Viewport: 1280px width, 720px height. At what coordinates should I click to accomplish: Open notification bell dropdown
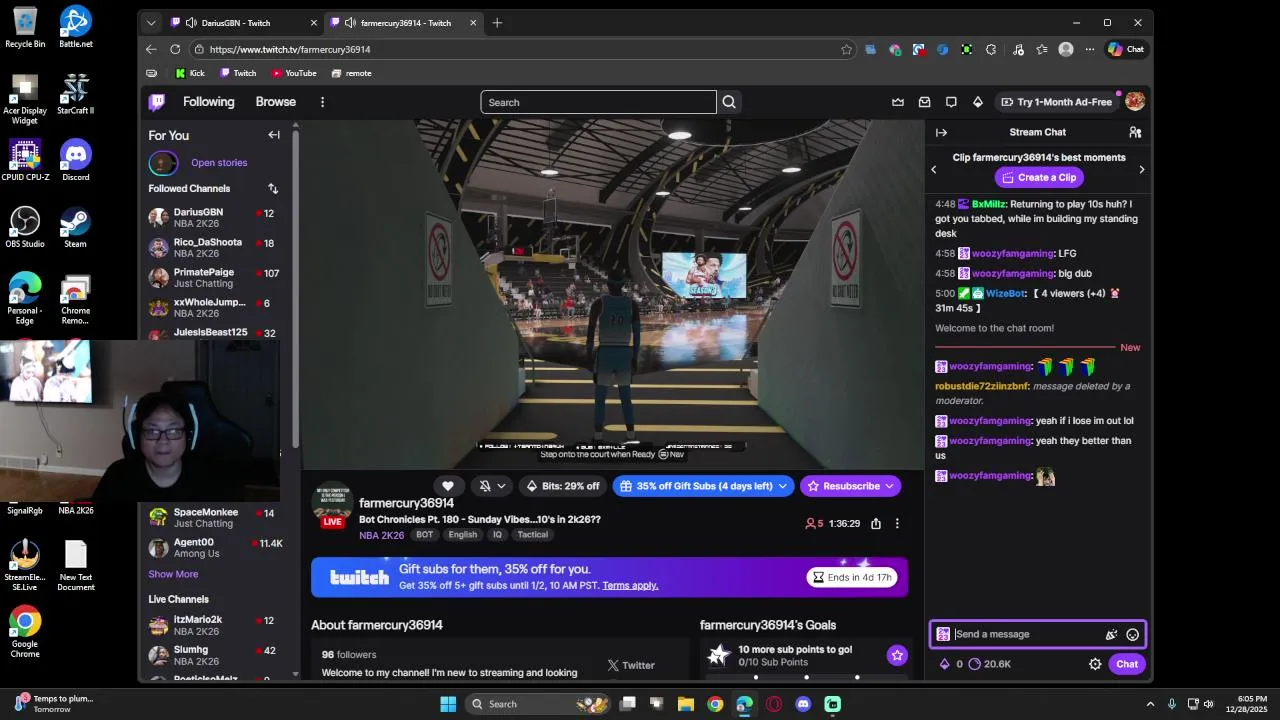pyautogui.click(x=491, y=486)
